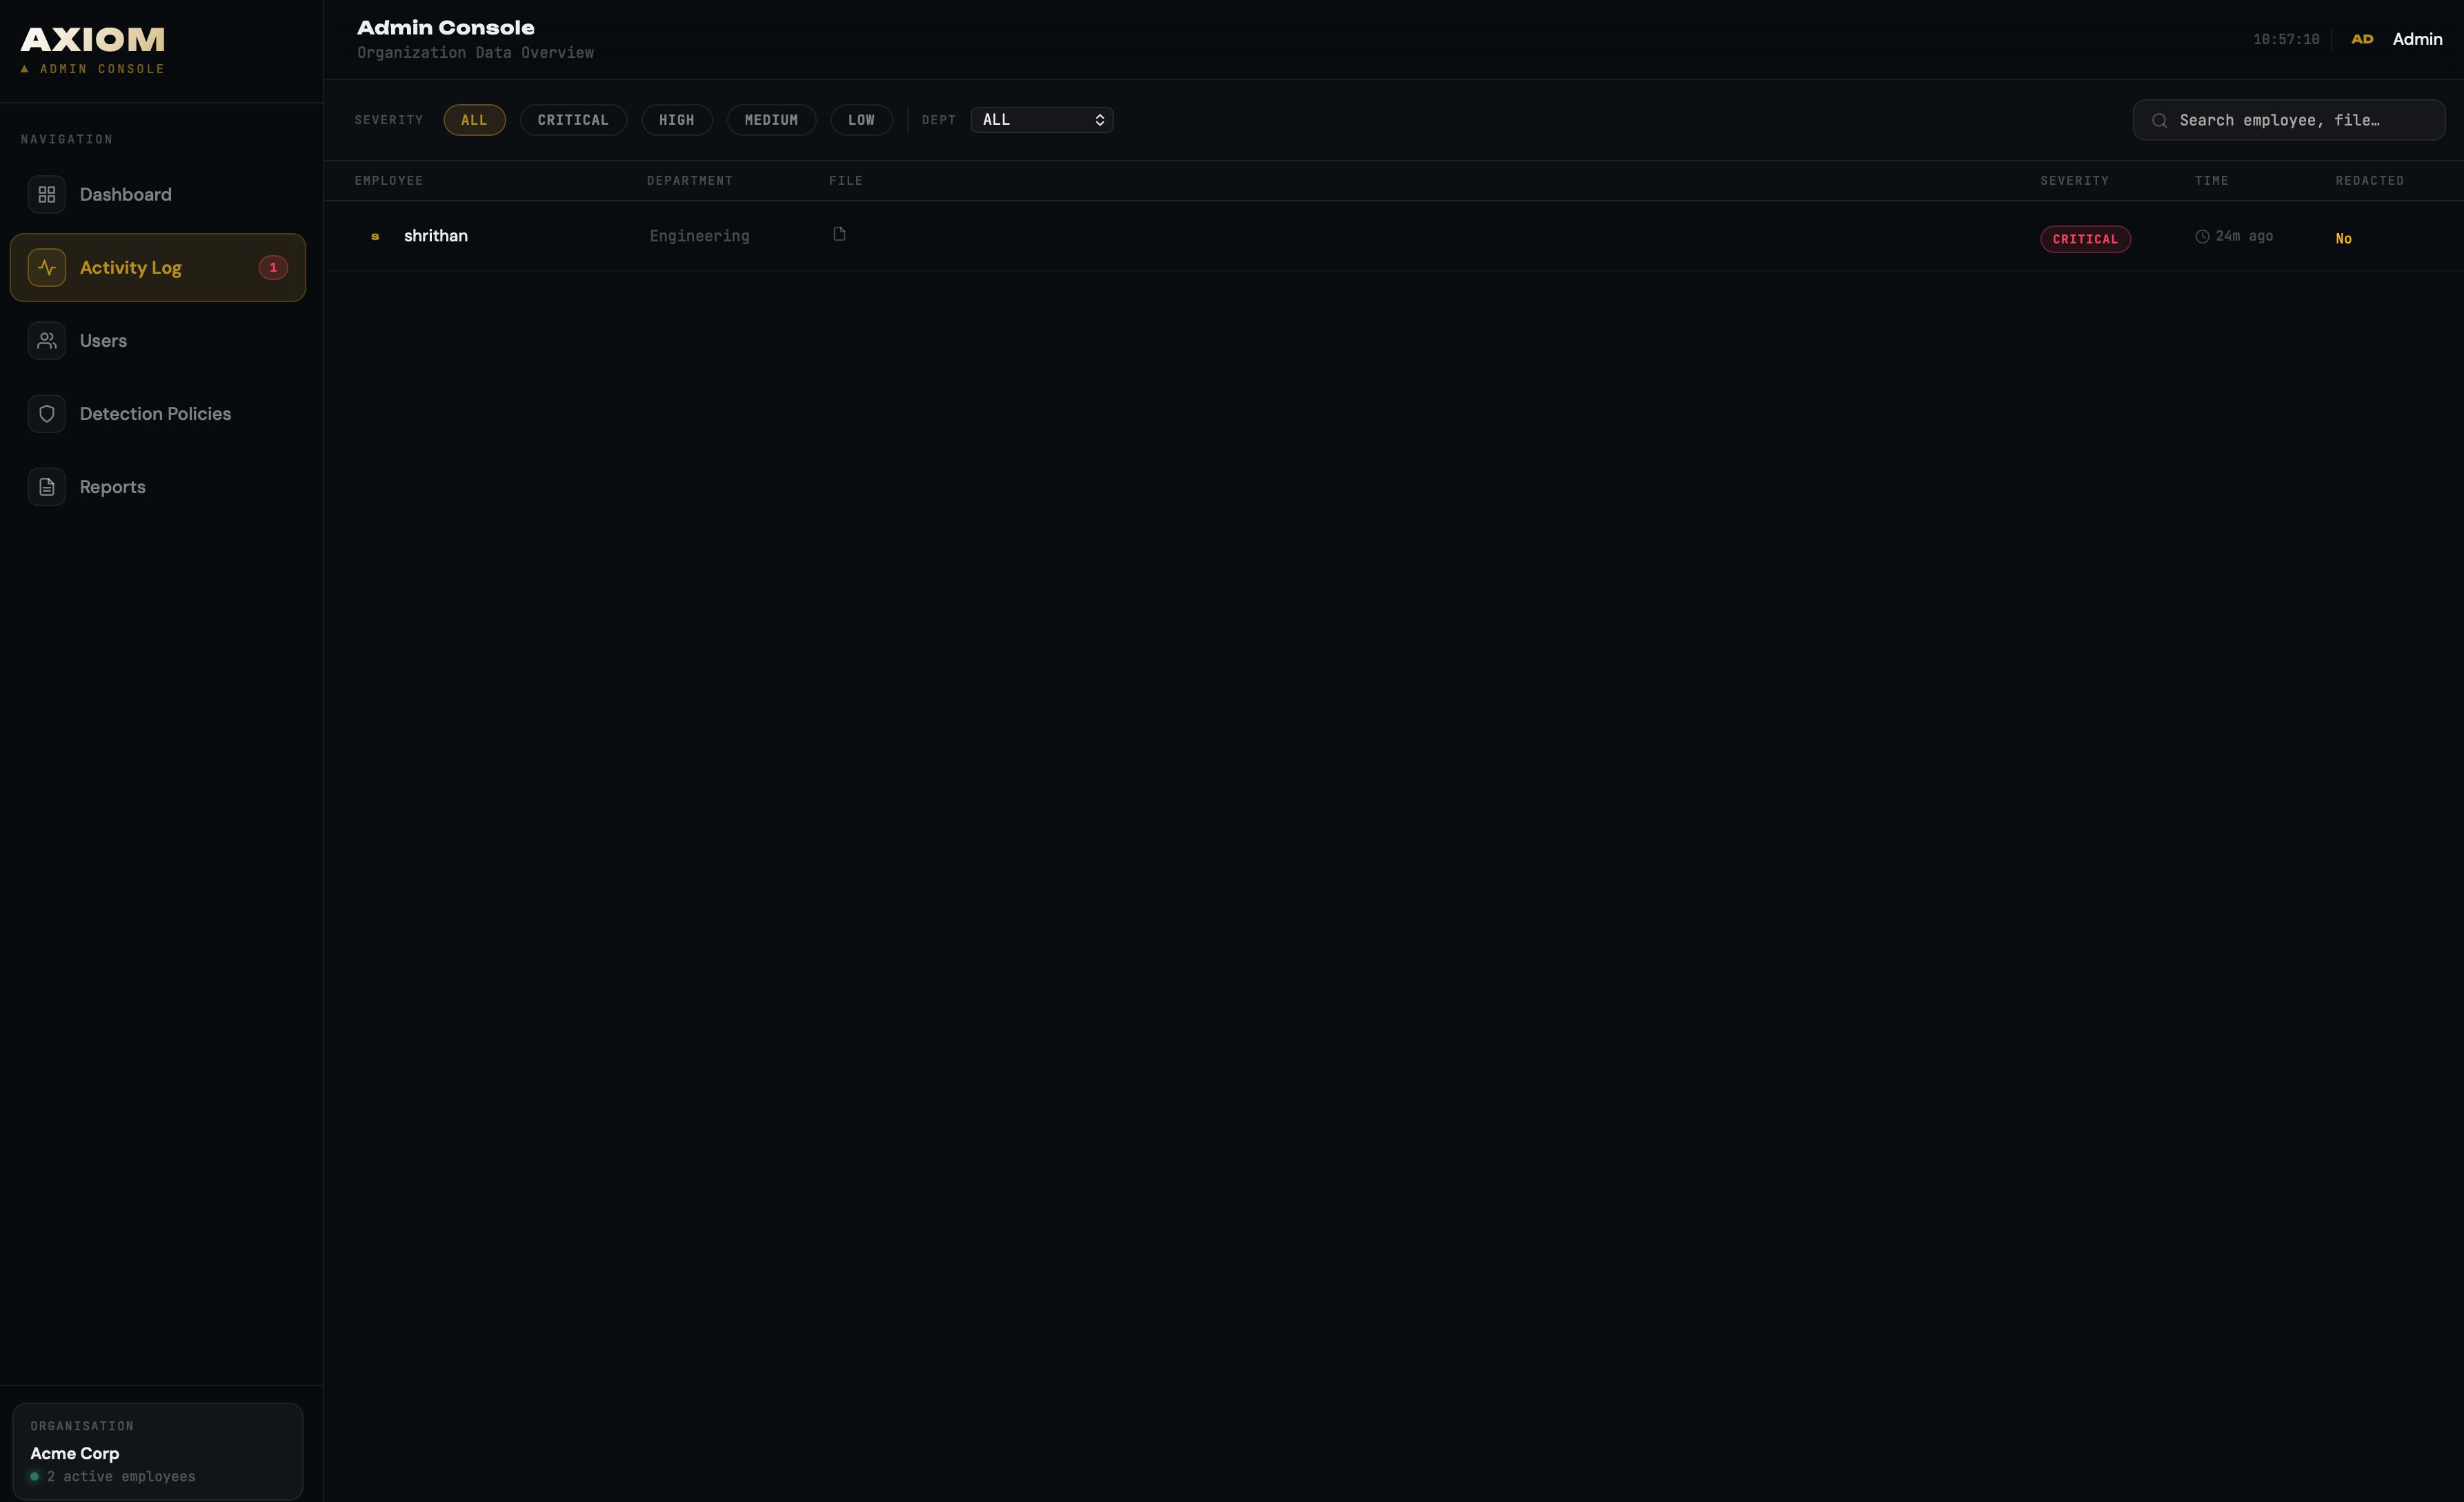Click the Reports document icon
Viewport: 2464px width, 1502px height.
[47, 487]
